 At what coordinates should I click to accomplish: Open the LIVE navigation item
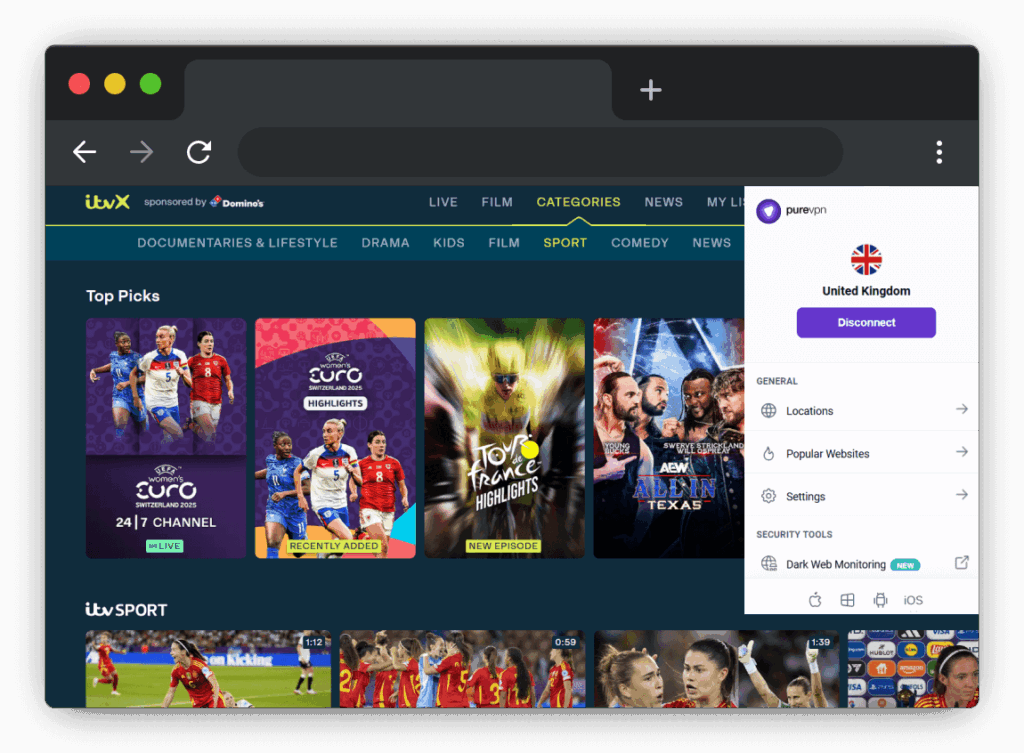click(443, 202)
